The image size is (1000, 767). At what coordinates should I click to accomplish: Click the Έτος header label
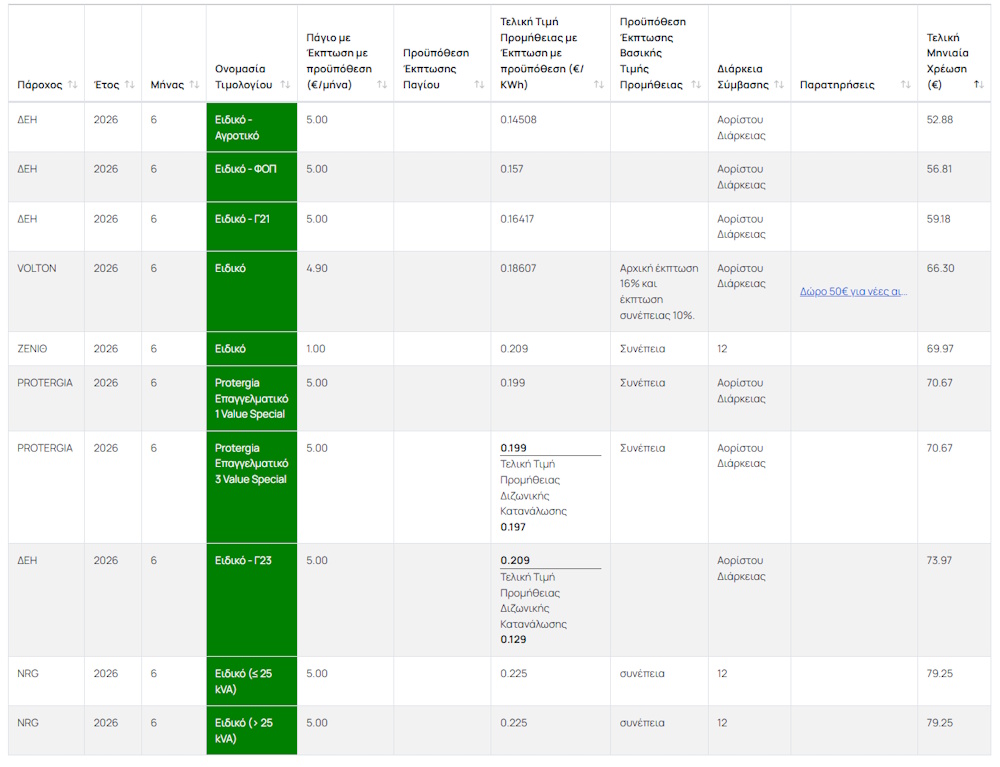(x=107, y=85)
